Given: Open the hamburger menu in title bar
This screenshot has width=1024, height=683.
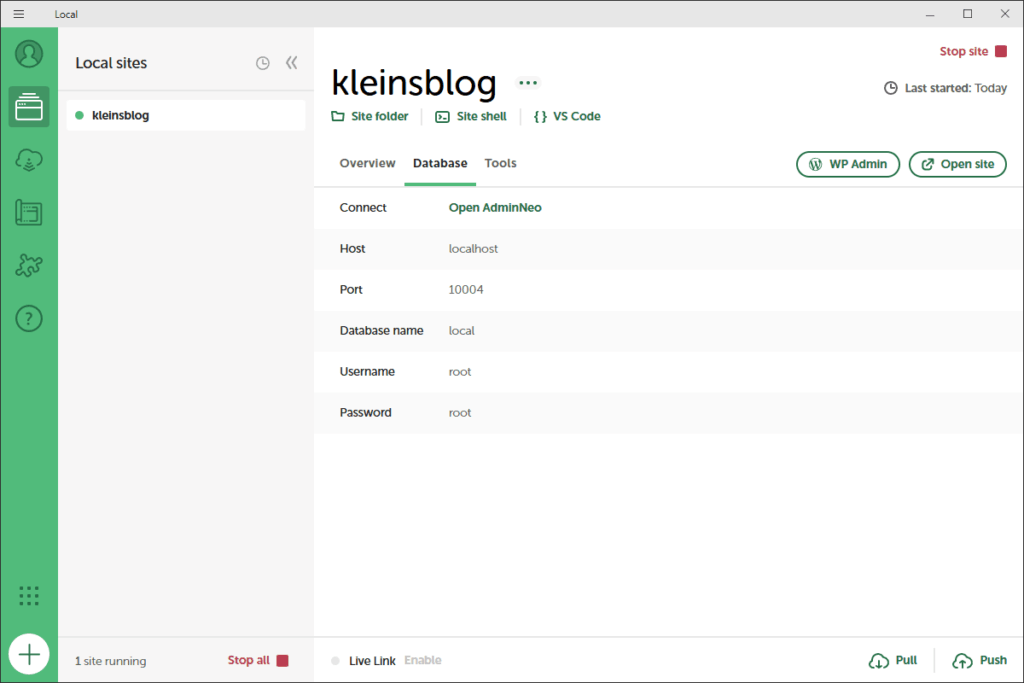Looking at the screenshot, I should click(x=18, y=14).
